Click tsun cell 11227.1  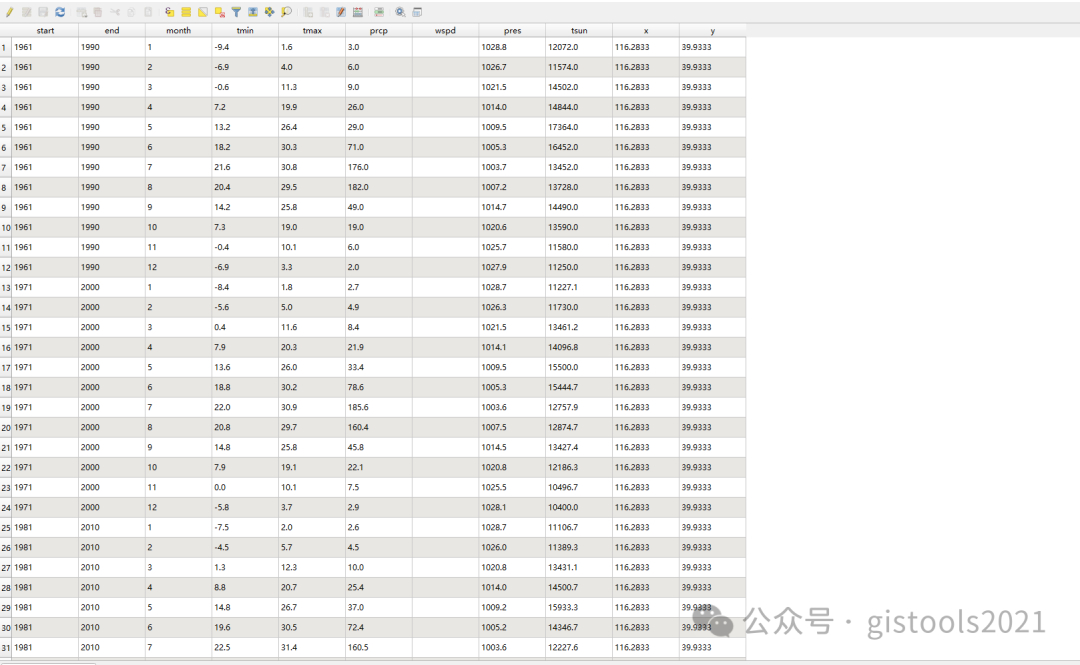point(579,287)
